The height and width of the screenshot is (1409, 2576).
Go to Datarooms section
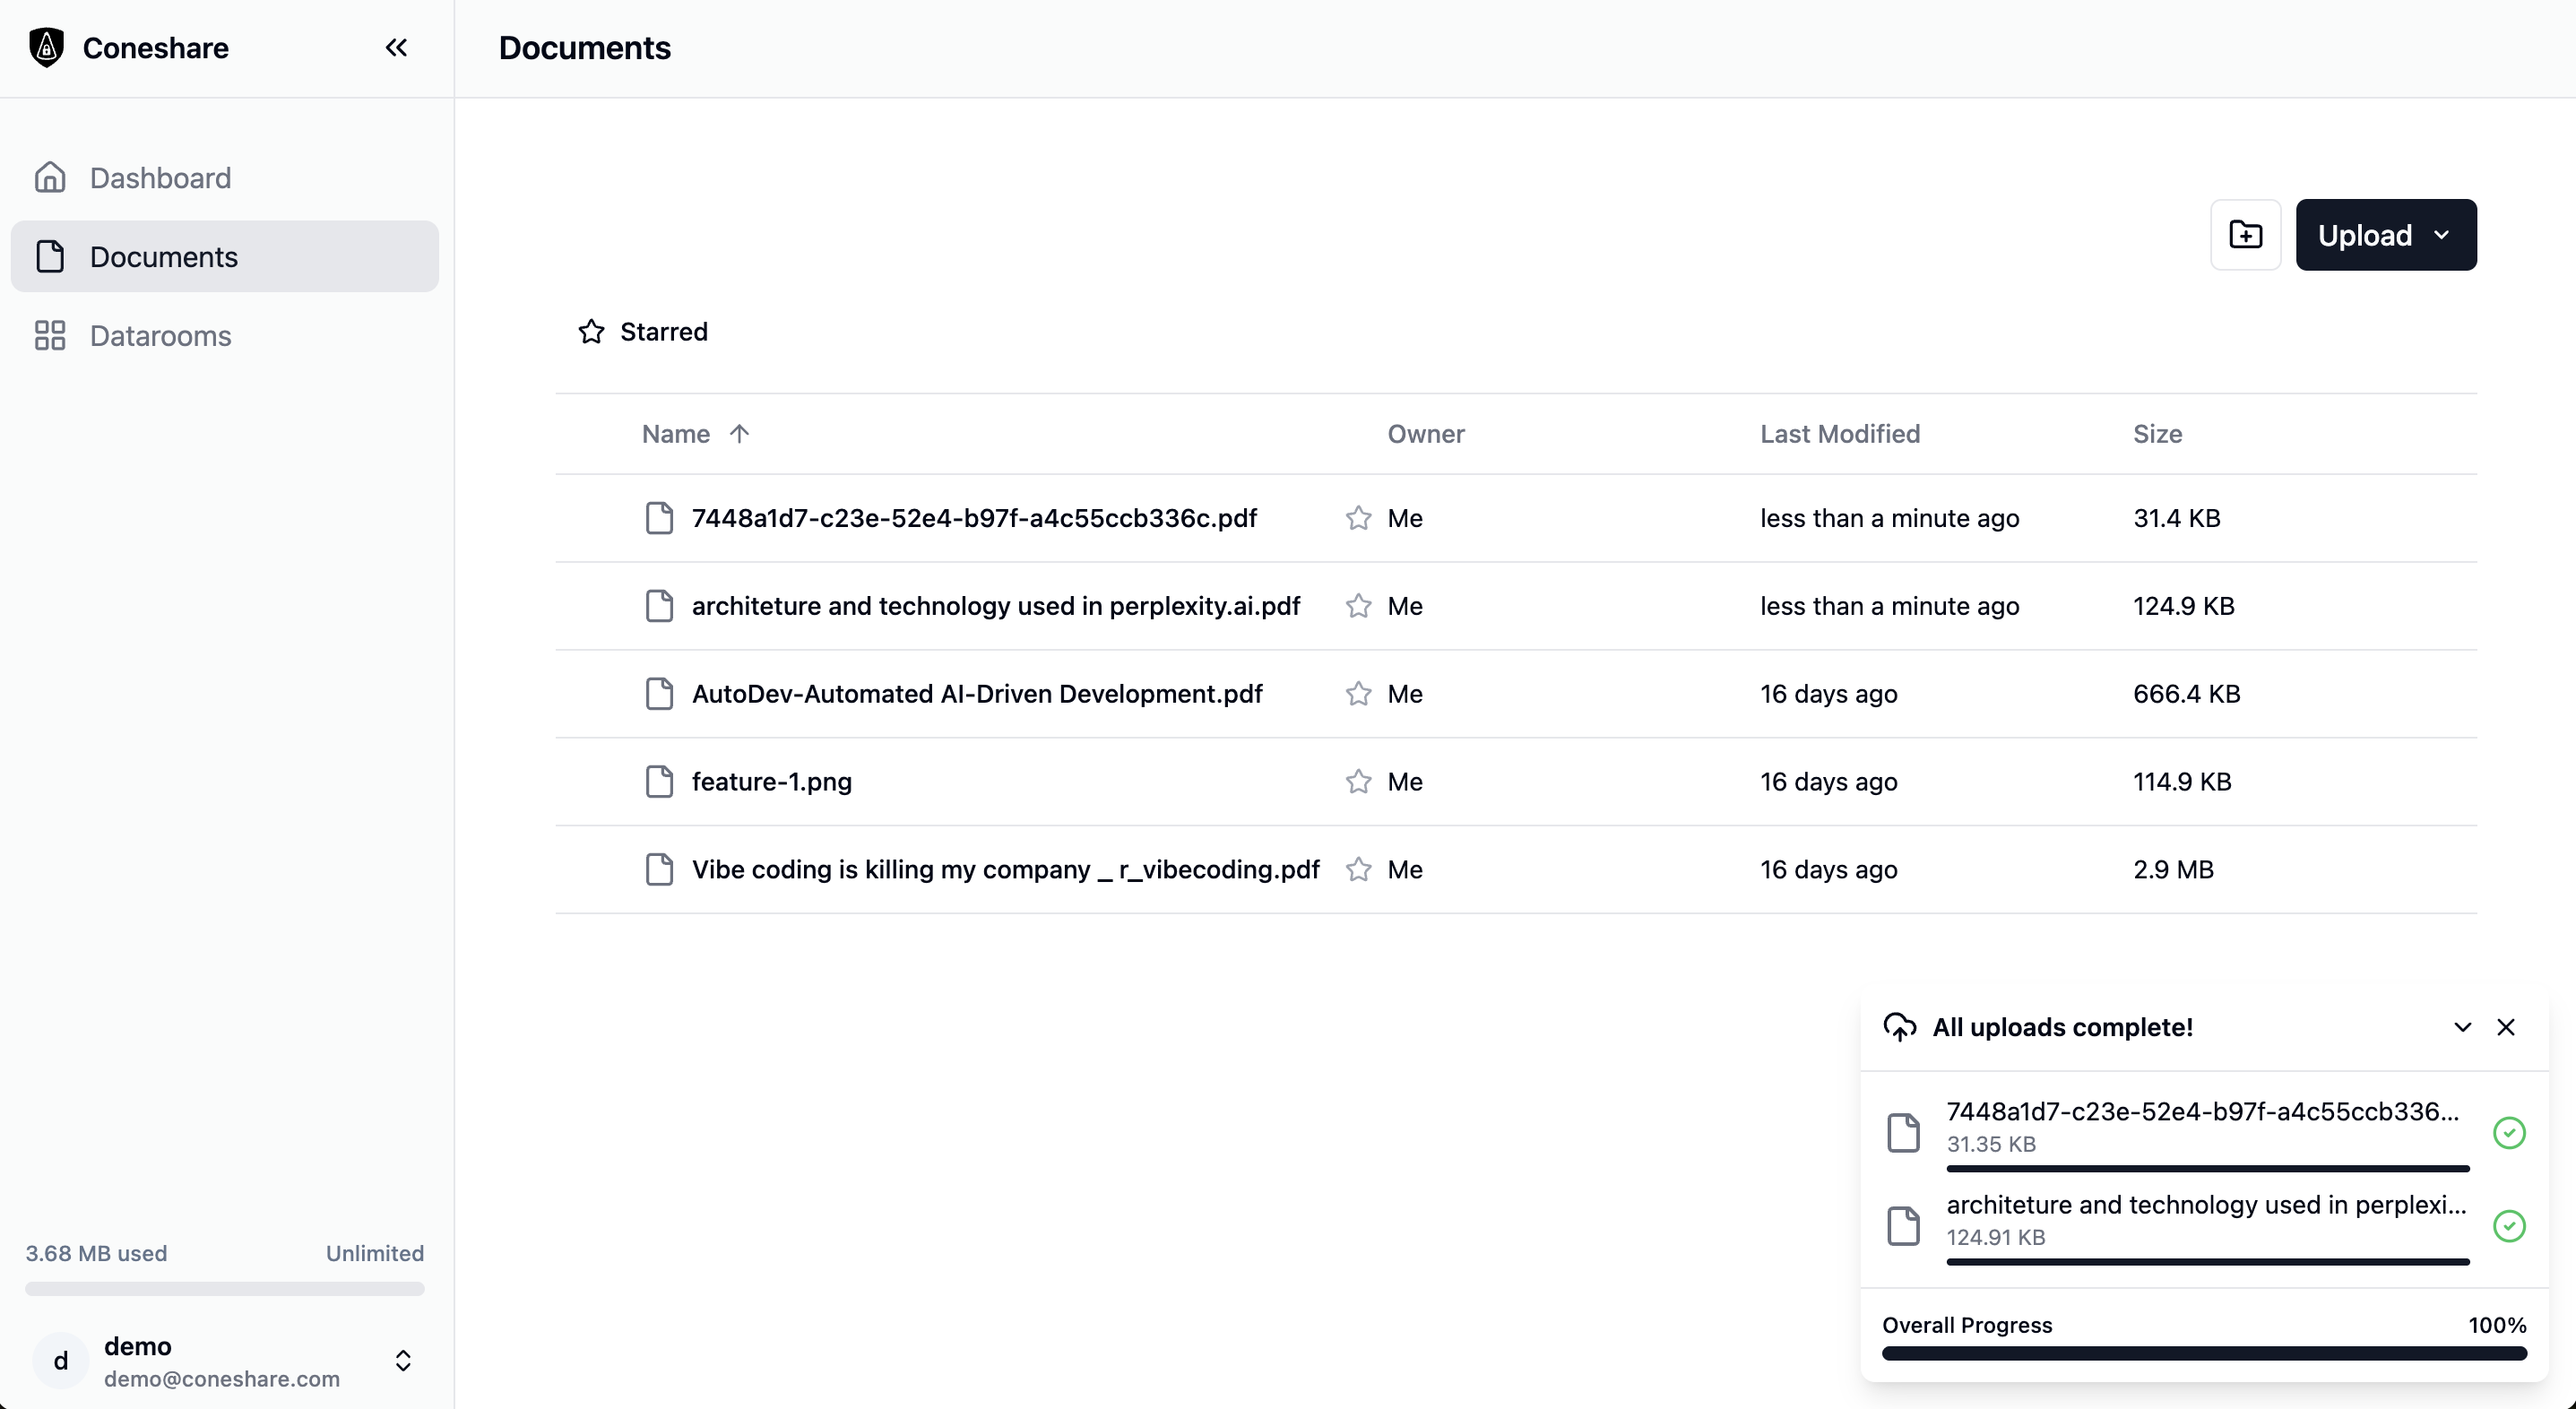click(x=160, y=336)
